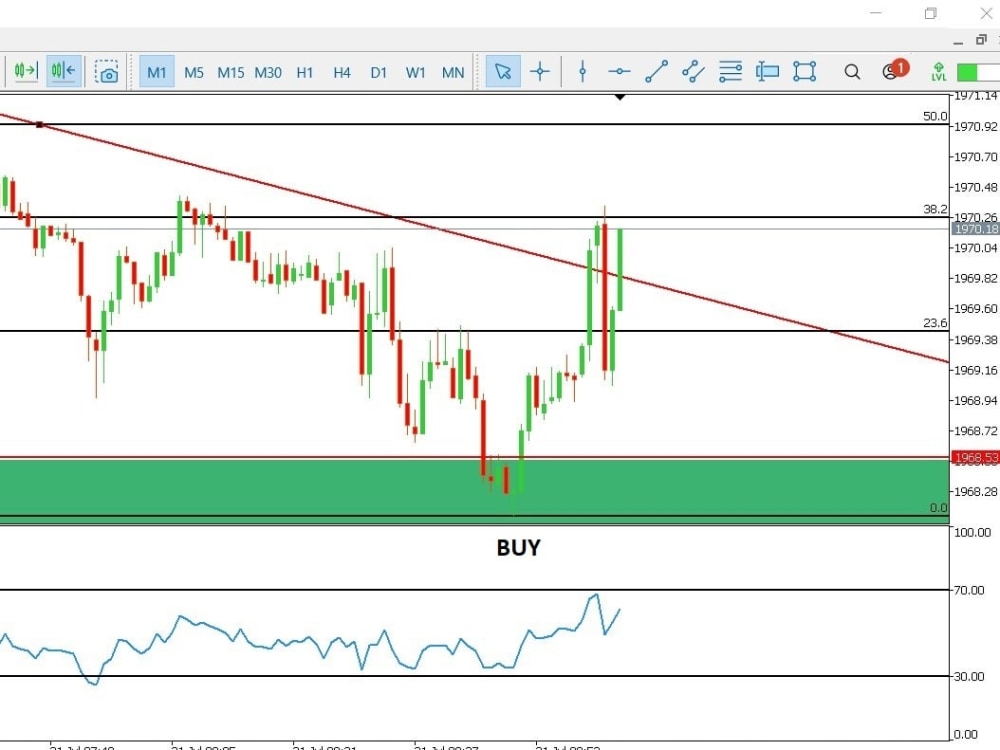Select the arrow cursor tool
Screen dimensions: 1000x750
pos(503,71)
